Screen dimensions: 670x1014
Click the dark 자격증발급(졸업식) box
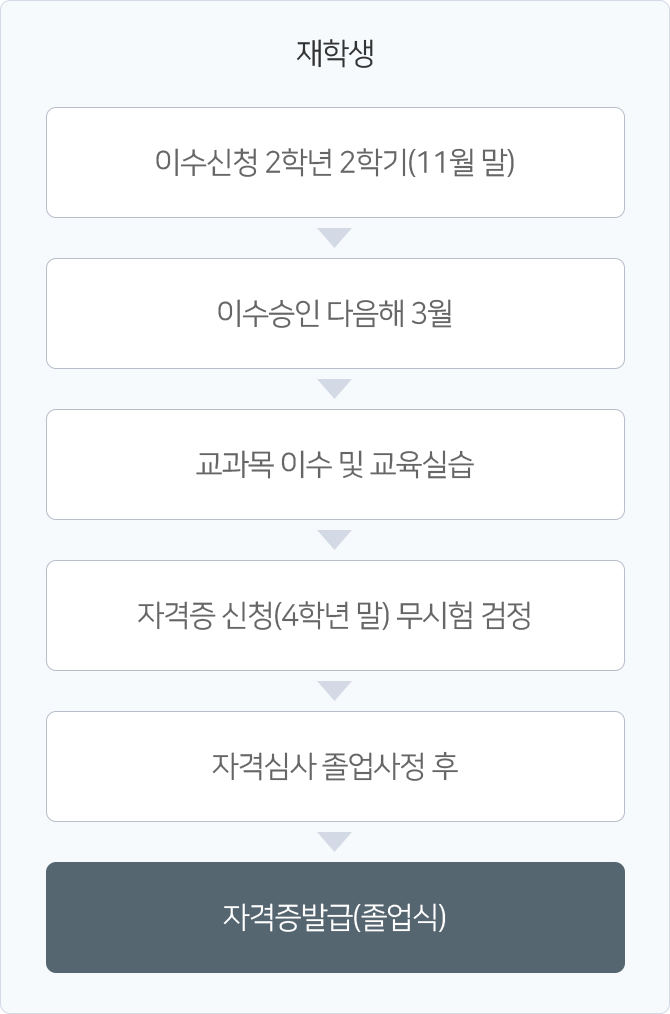click(x=335, y=918)
